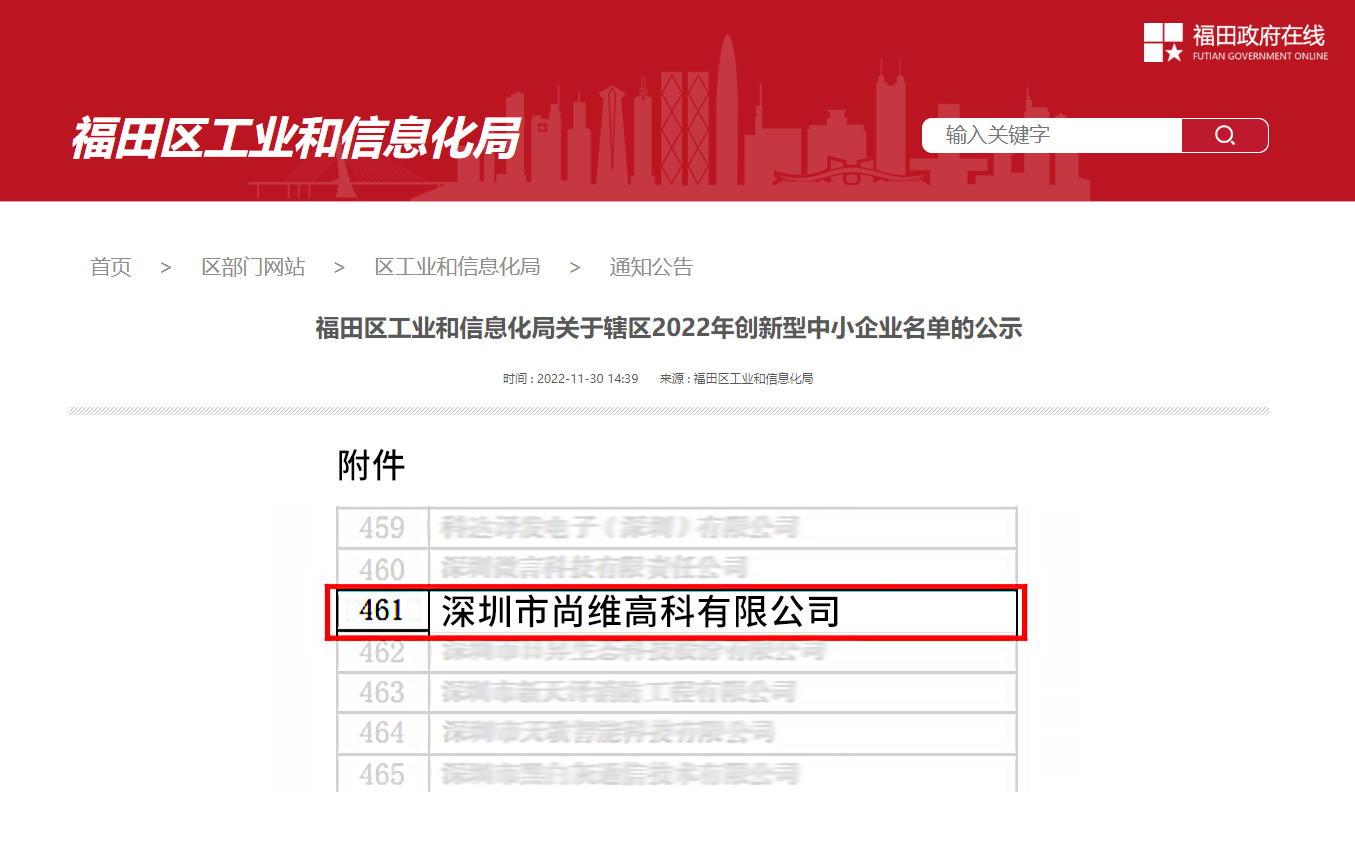Select the article headline about 2022年创新型中小企业名单
This screenshot has width=1355, height=866.
point(669,328)
